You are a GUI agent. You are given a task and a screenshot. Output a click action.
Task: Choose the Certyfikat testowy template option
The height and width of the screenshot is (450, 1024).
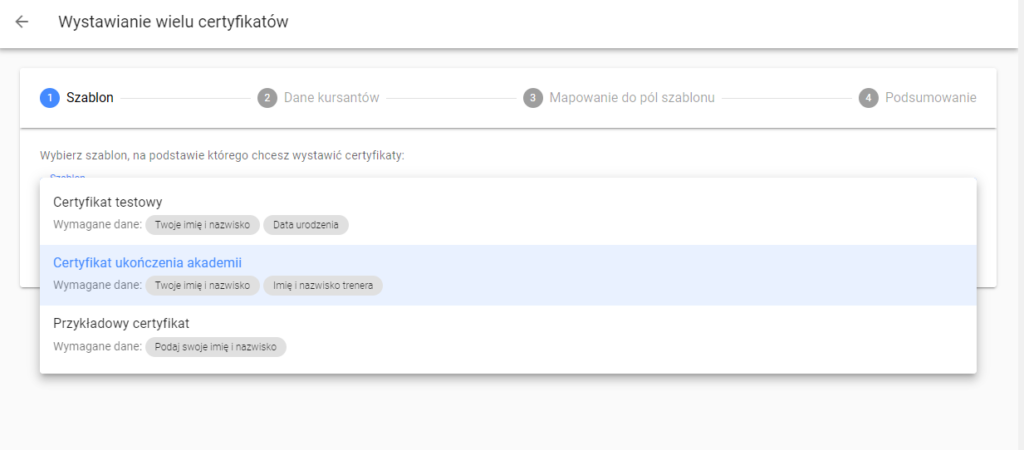508,215
